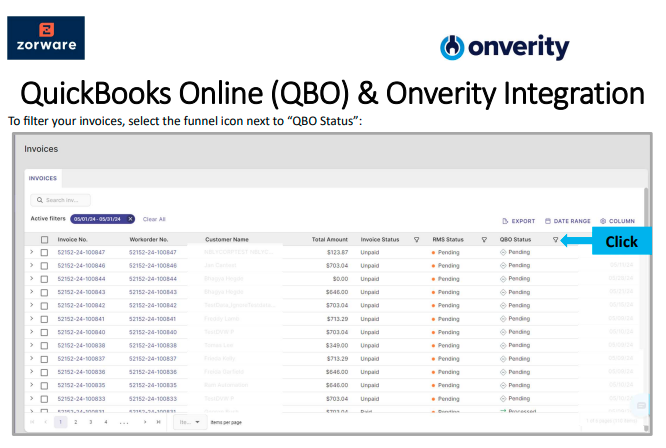
Task: Check the box for invoice 52152-24-100844
Action: pyautogui.click(x=44, y=279)
